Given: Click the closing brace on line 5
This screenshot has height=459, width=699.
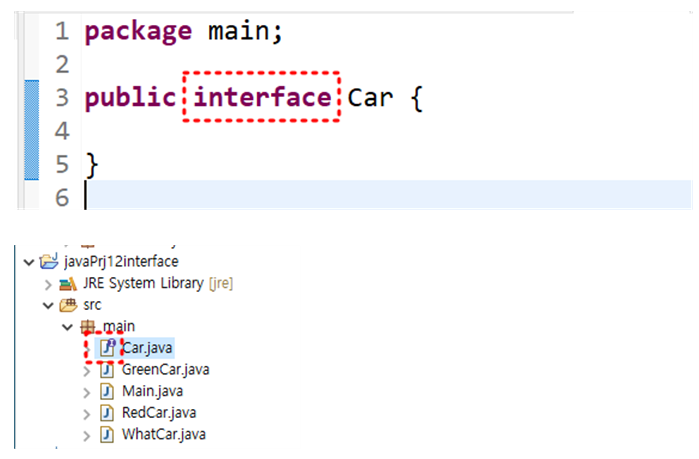Looking at the screenshot, I should 91,165.
